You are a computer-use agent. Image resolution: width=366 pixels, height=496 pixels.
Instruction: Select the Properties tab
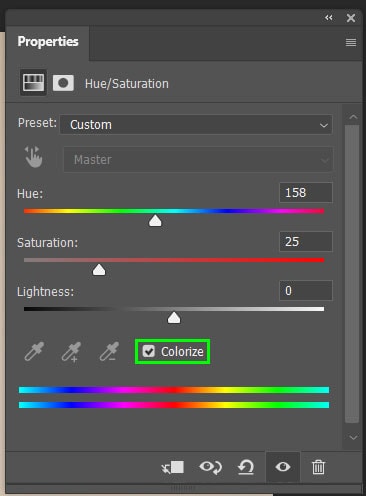pyautogui.click(x=48, y=42)
